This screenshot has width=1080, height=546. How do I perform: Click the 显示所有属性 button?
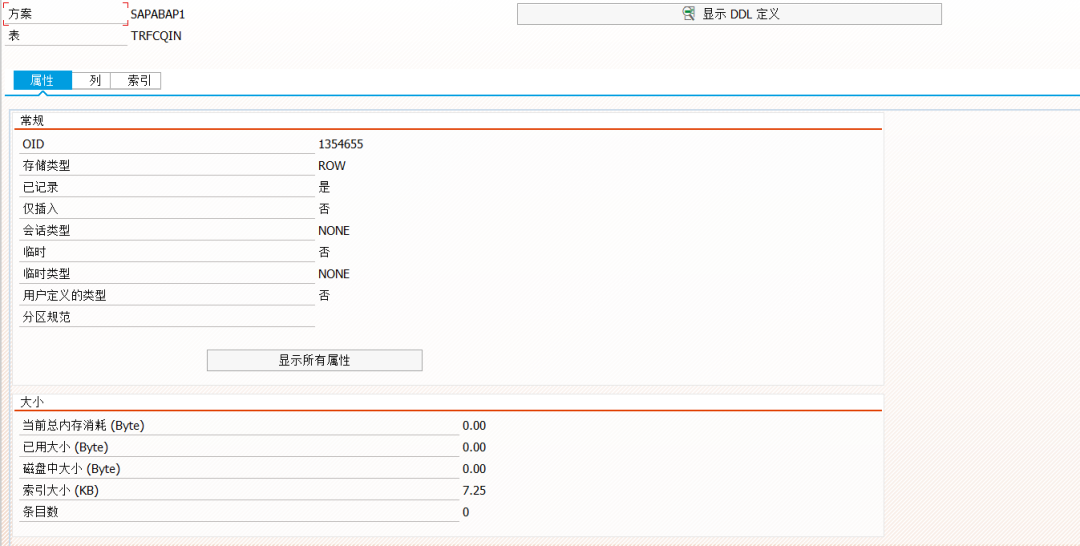314,360
